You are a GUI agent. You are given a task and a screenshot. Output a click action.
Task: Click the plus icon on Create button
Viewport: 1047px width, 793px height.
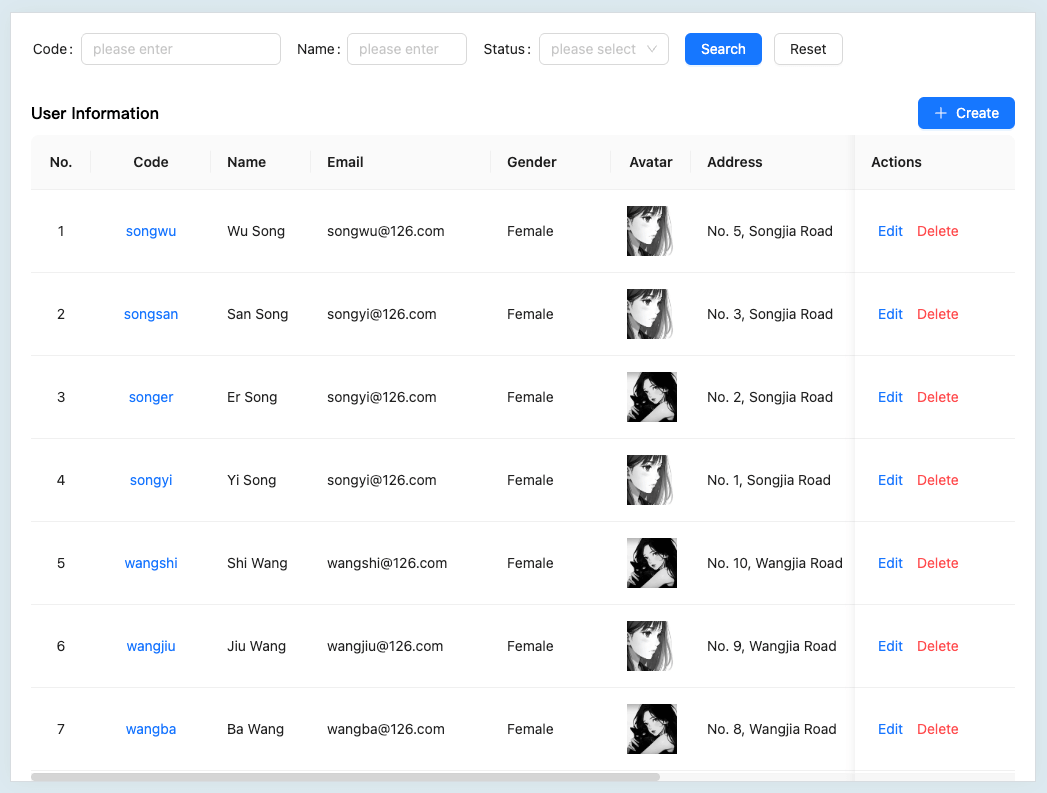pyautogui.click(x=940, y=113)
